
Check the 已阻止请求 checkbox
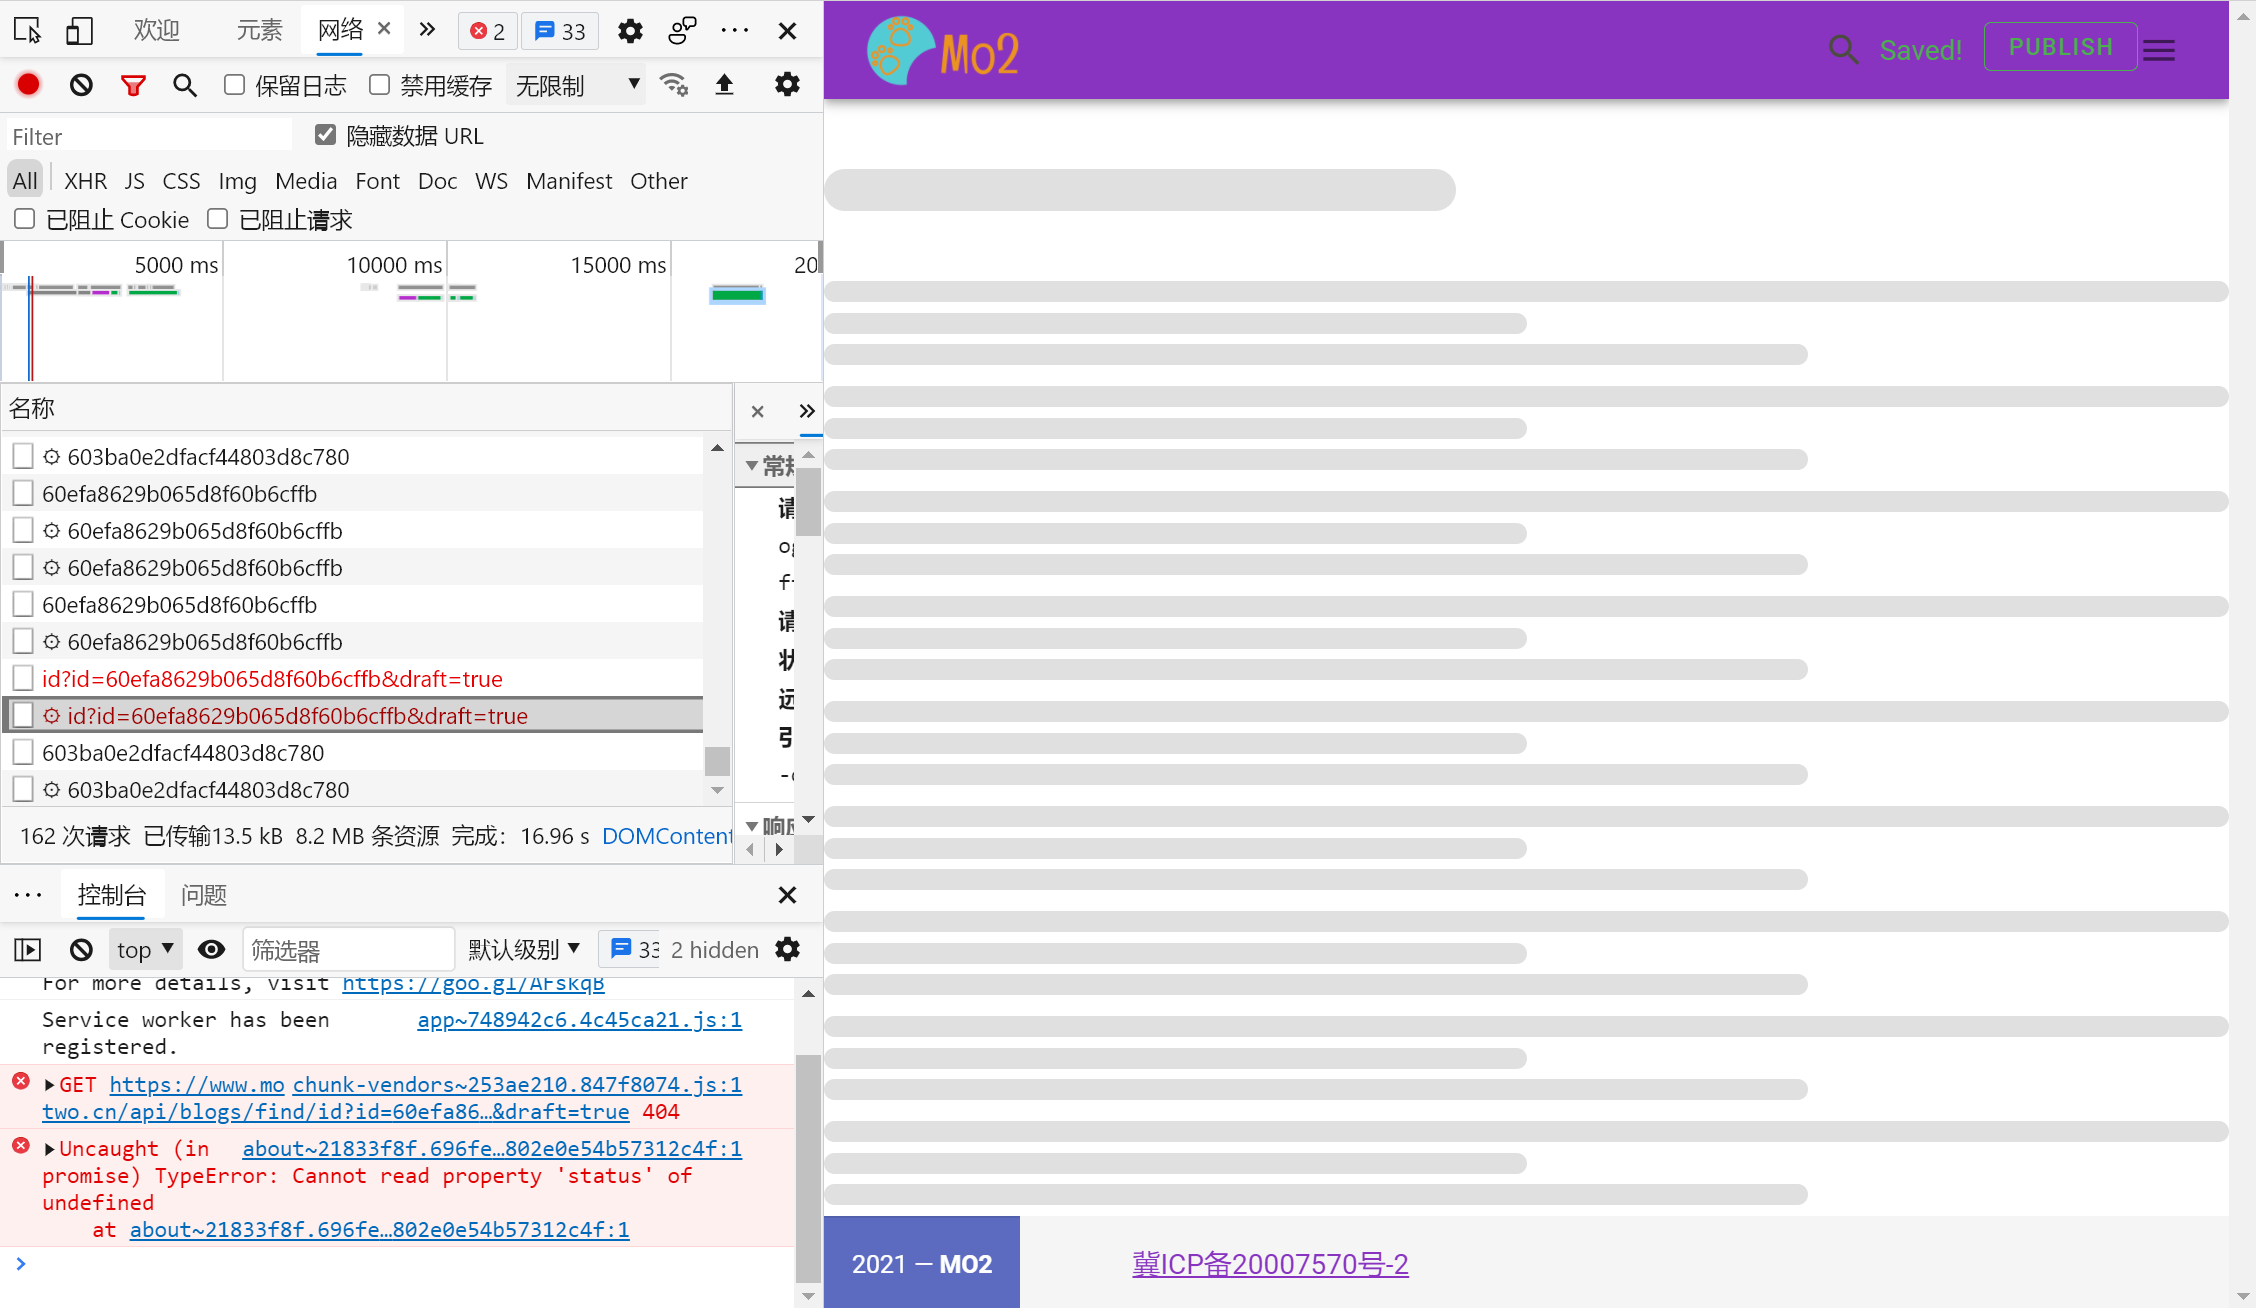217,219
